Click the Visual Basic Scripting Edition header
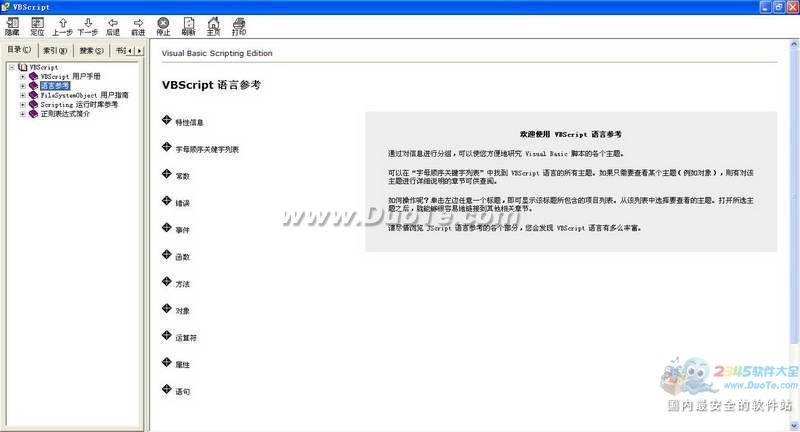 (x=217, y=53)
